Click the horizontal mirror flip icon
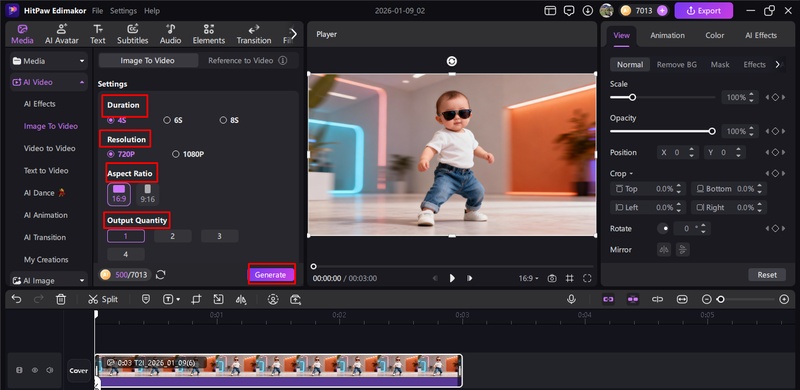This screenshot has height=390, width=800. tap(664, 250)
